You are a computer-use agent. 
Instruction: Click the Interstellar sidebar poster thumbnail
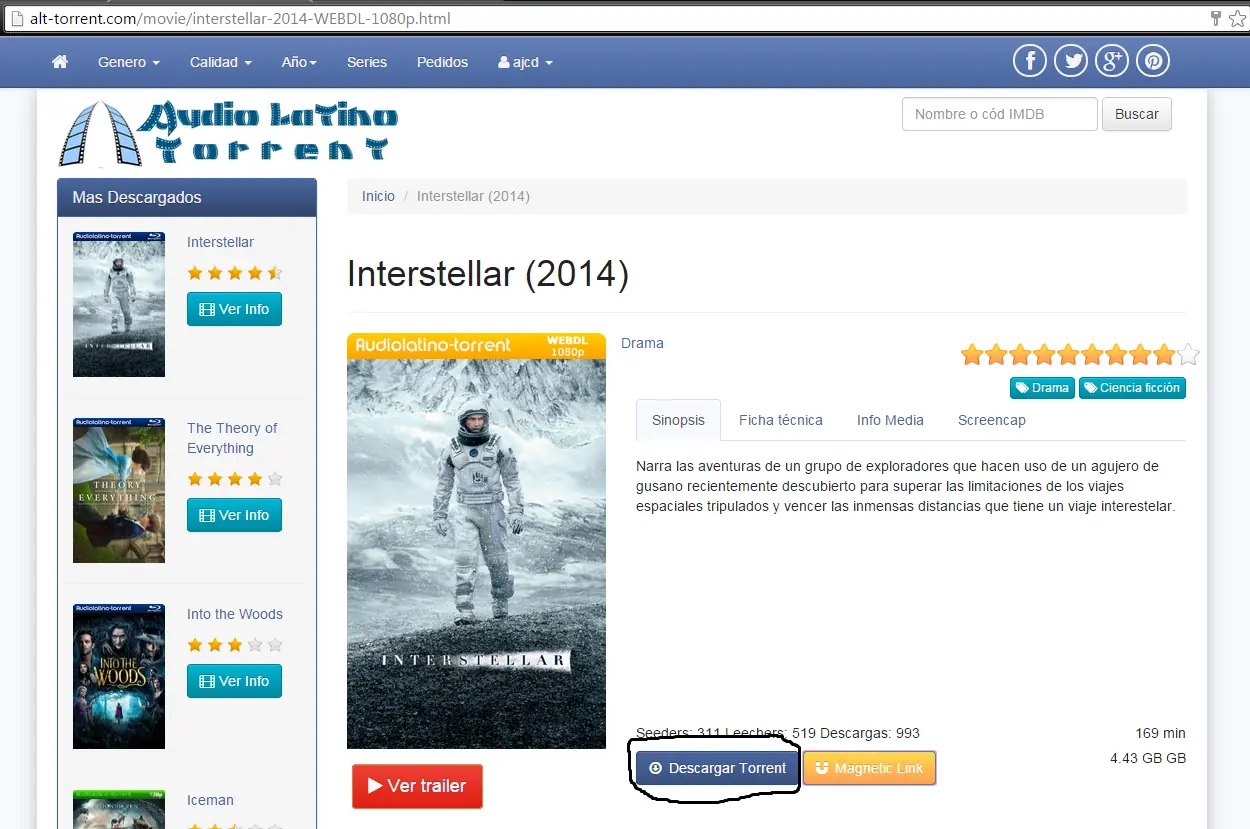(119, 304)
